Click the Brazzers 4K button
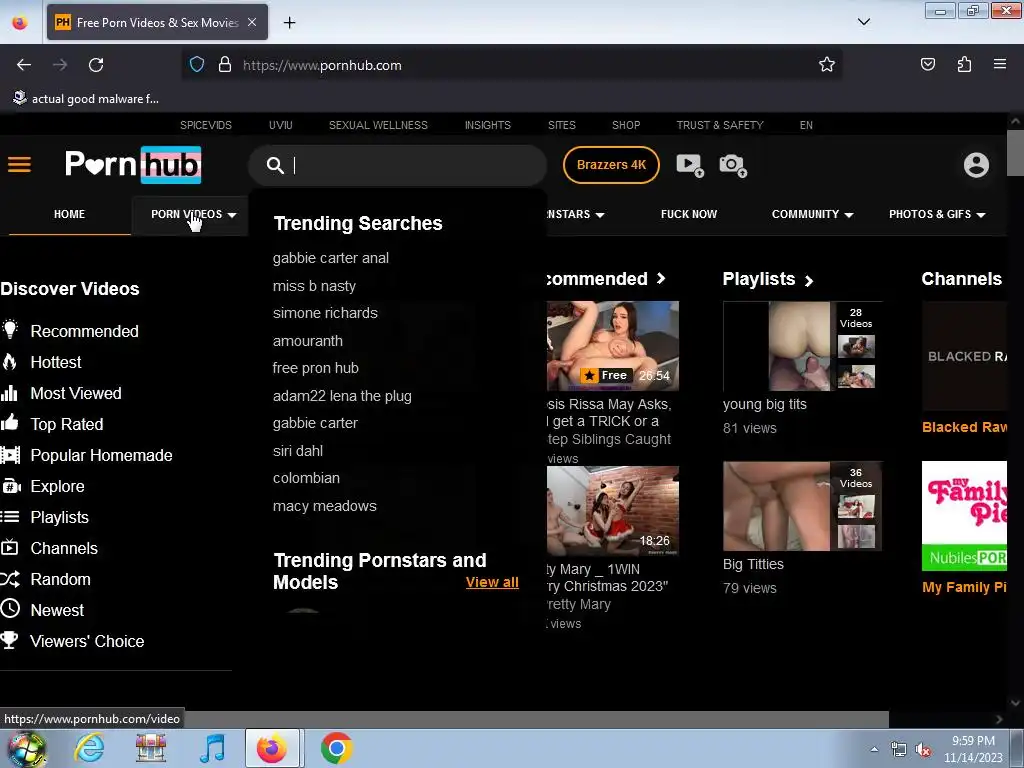Screen dimensions: 1024x768 click(611, 165)
